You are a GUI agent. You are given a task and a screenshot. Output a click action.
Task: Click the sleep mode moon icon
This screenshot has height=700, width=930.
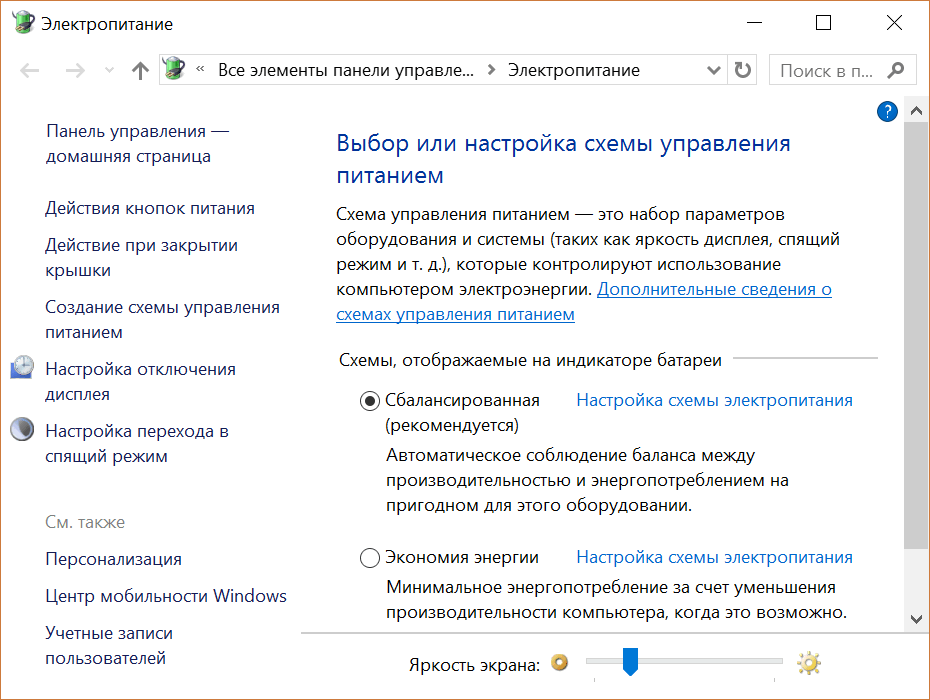22,430
